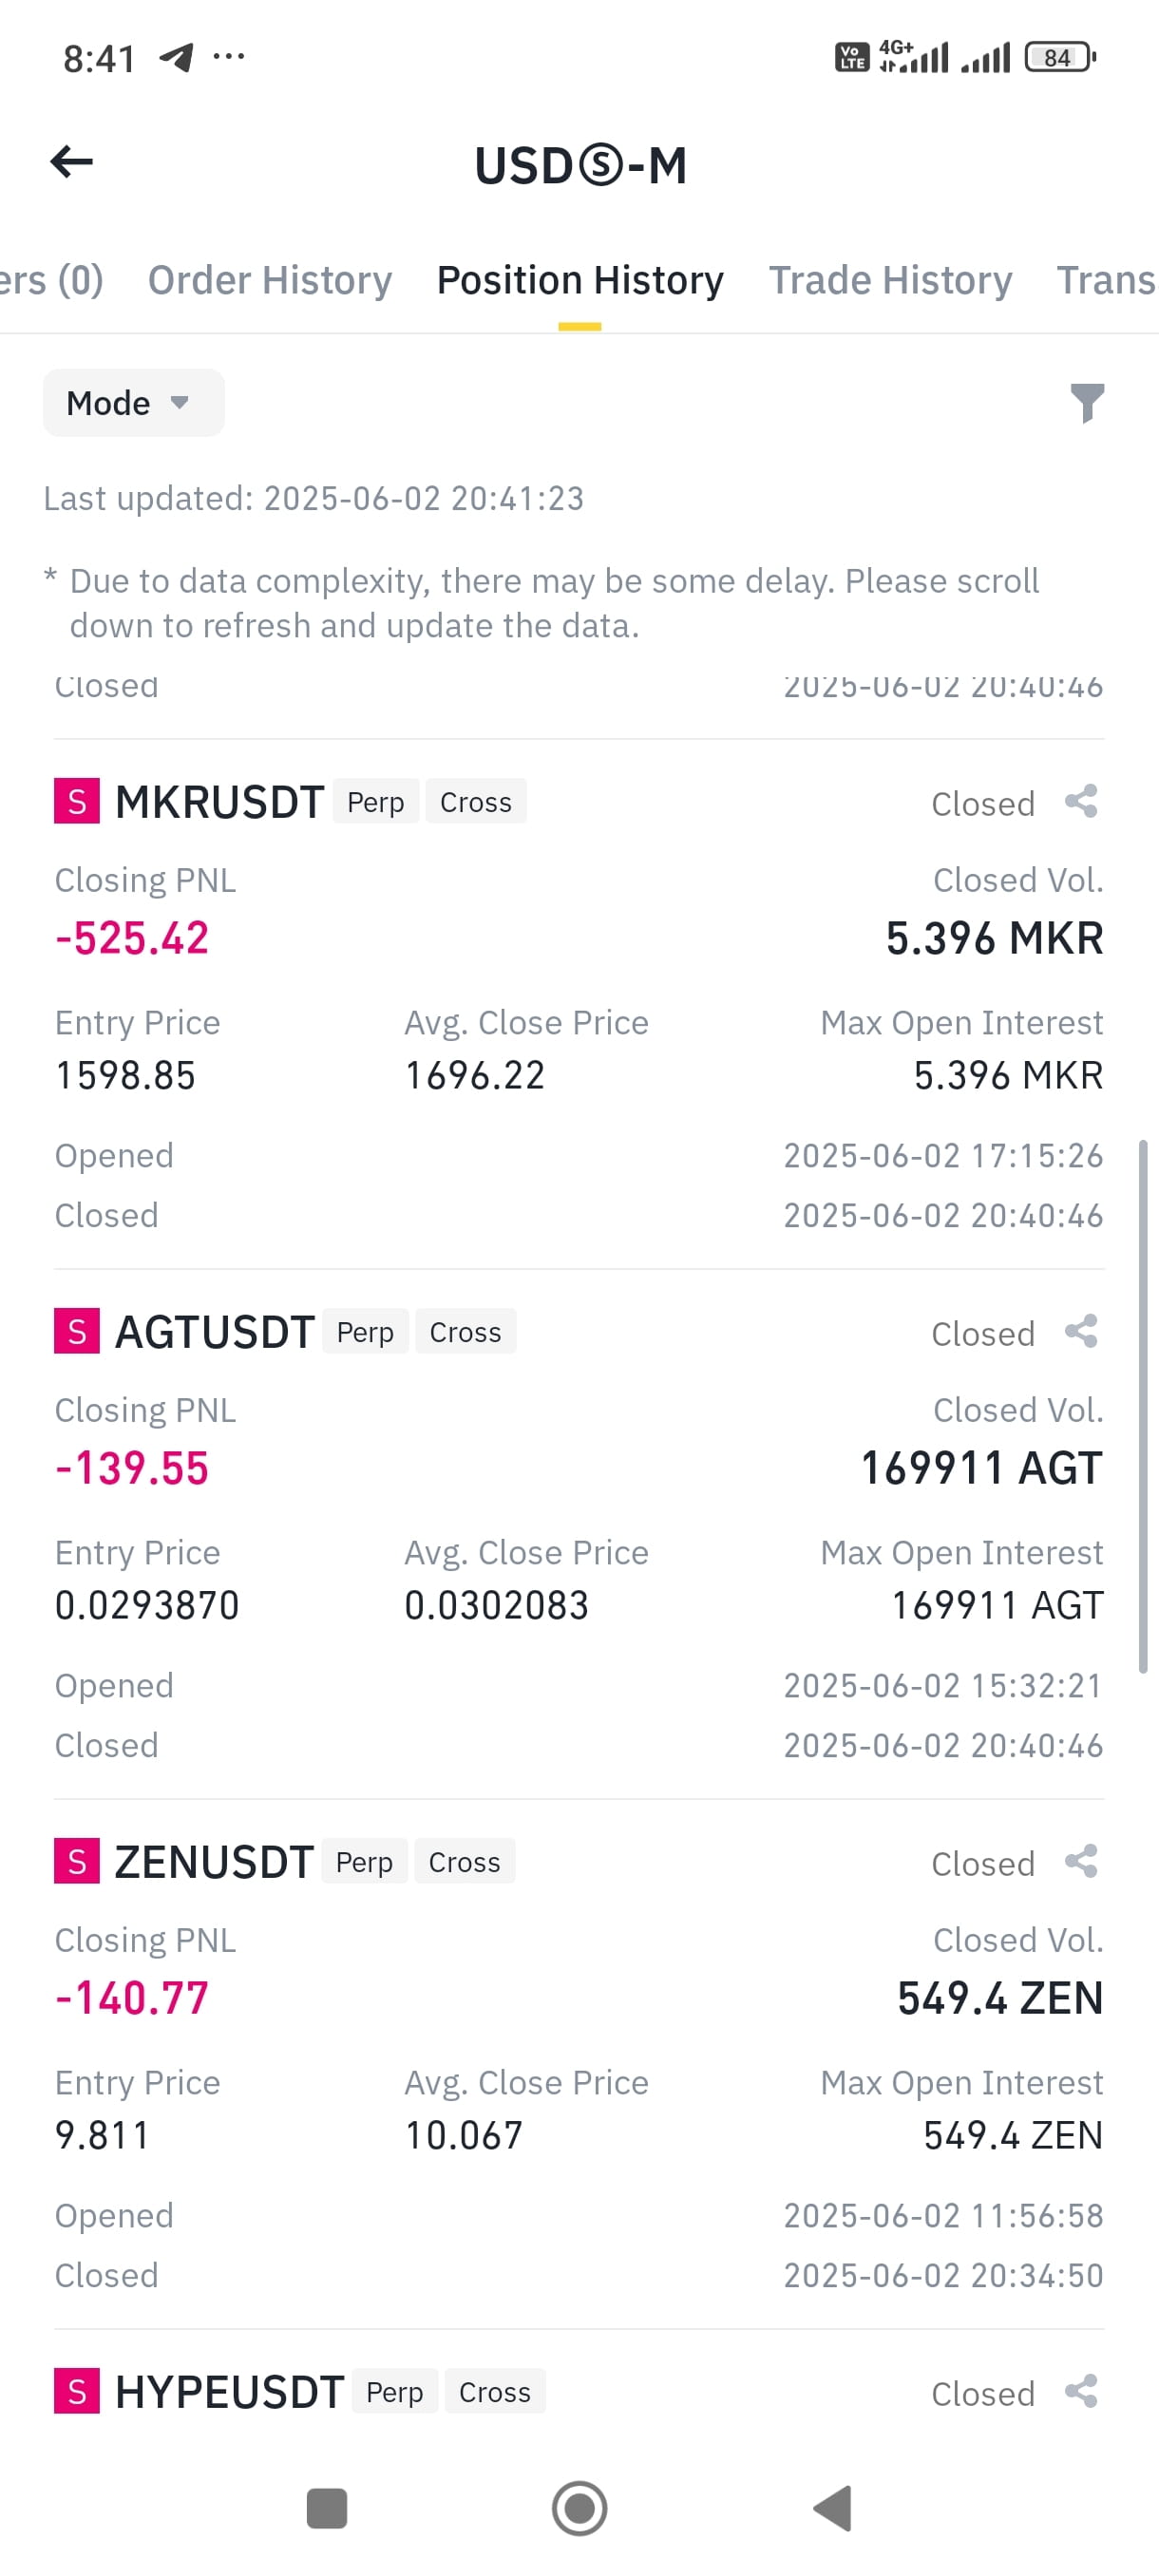Open the HYPEUSDT pair name

[x=229, y=2392]
